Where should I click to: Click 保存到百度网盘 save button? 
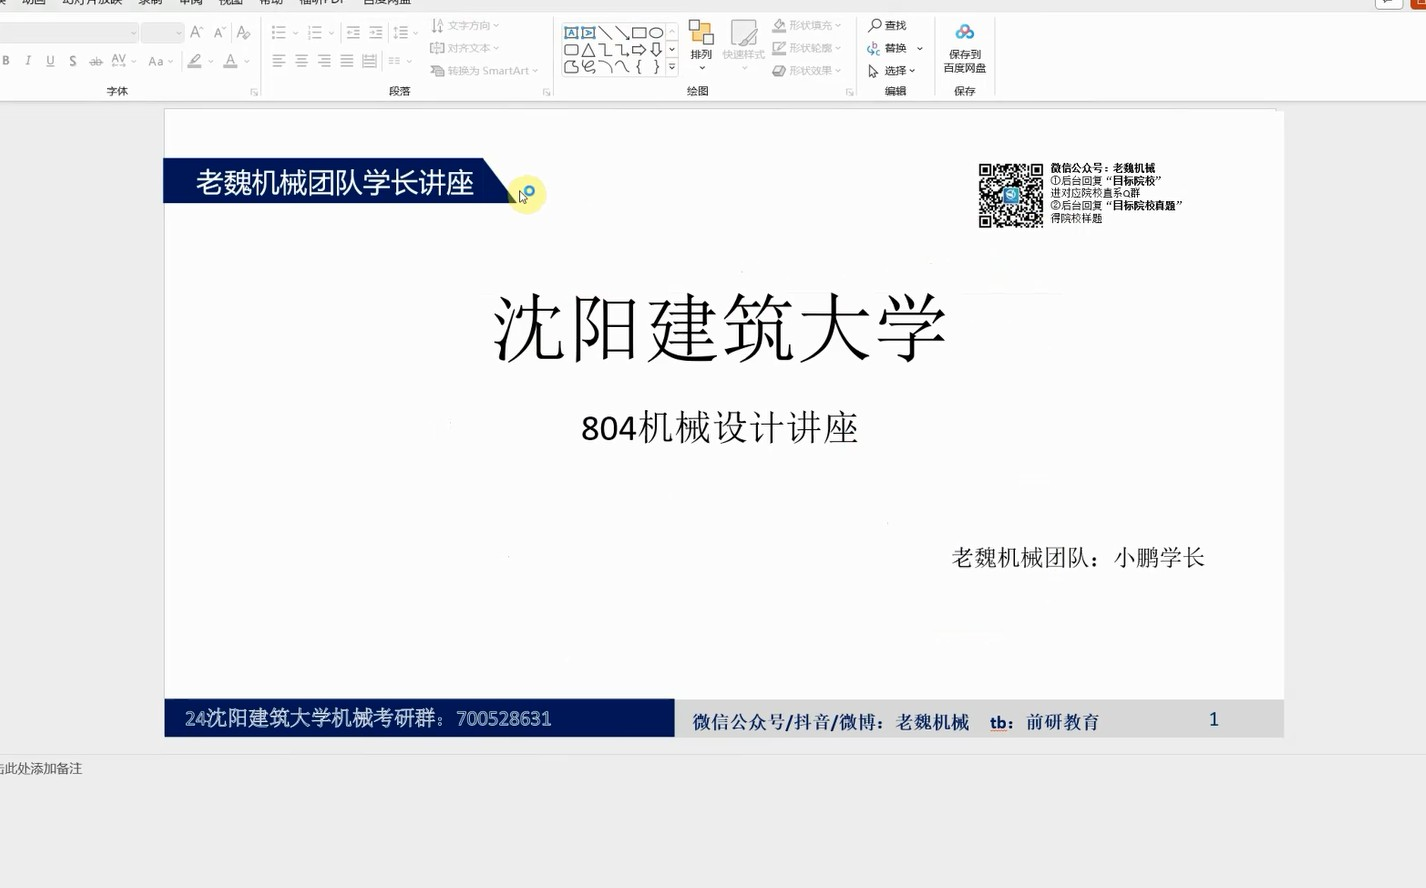pos(965,48)
